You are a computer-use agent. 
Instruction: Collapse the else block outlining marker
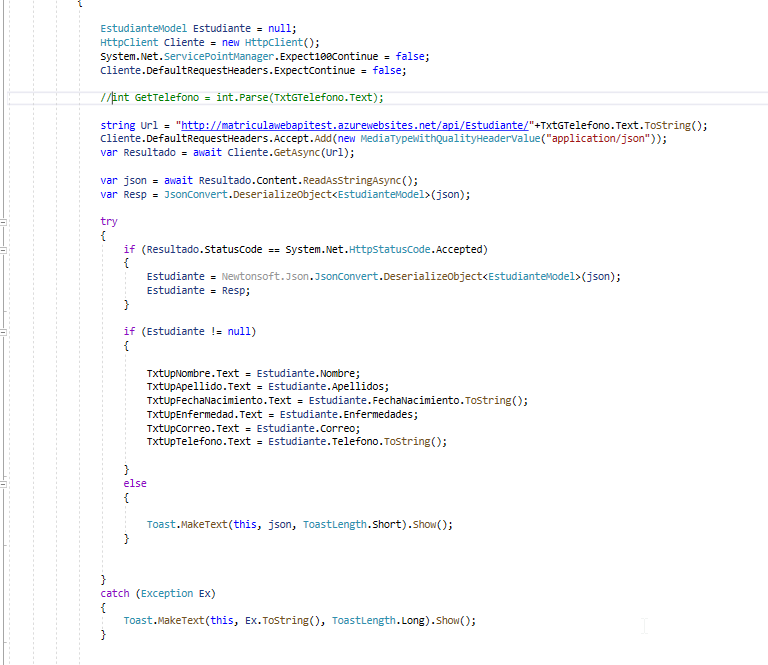point(3,484)
